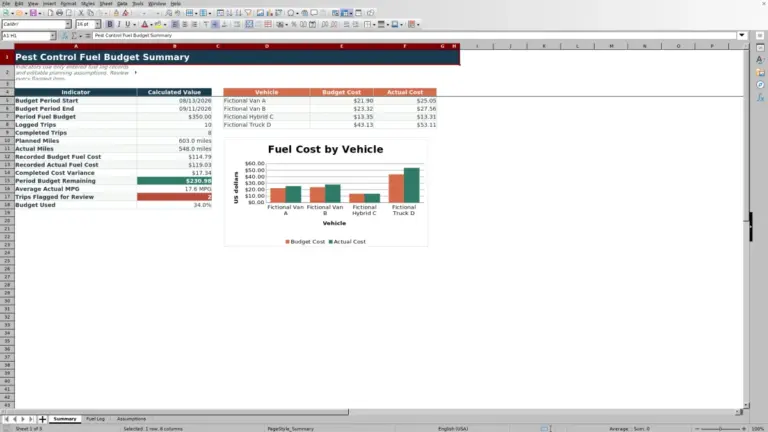Open the Background Color dropdown arrow

pyautogui.click(x=165, y=24)
